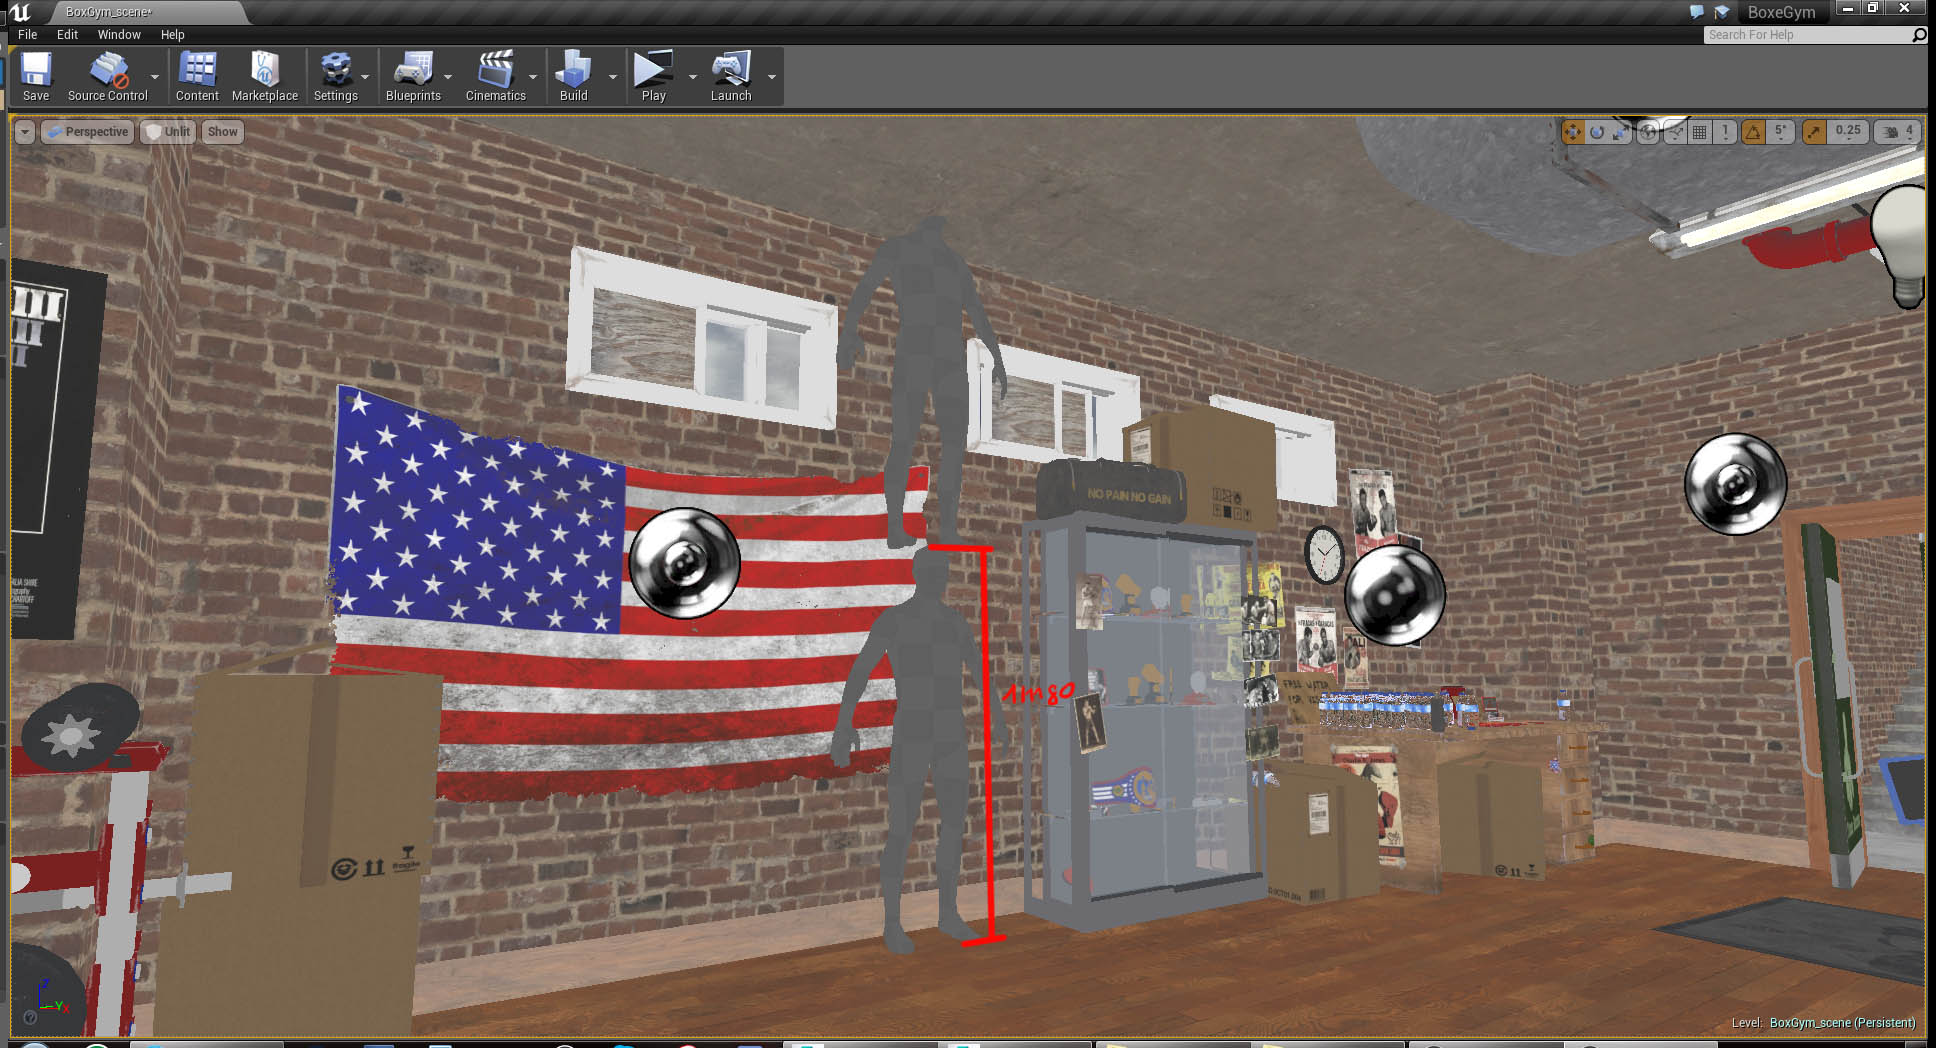1936x1048 pixels.
Task: Expand the Settings dropdown arrow
Action: (x=365, y=77)
